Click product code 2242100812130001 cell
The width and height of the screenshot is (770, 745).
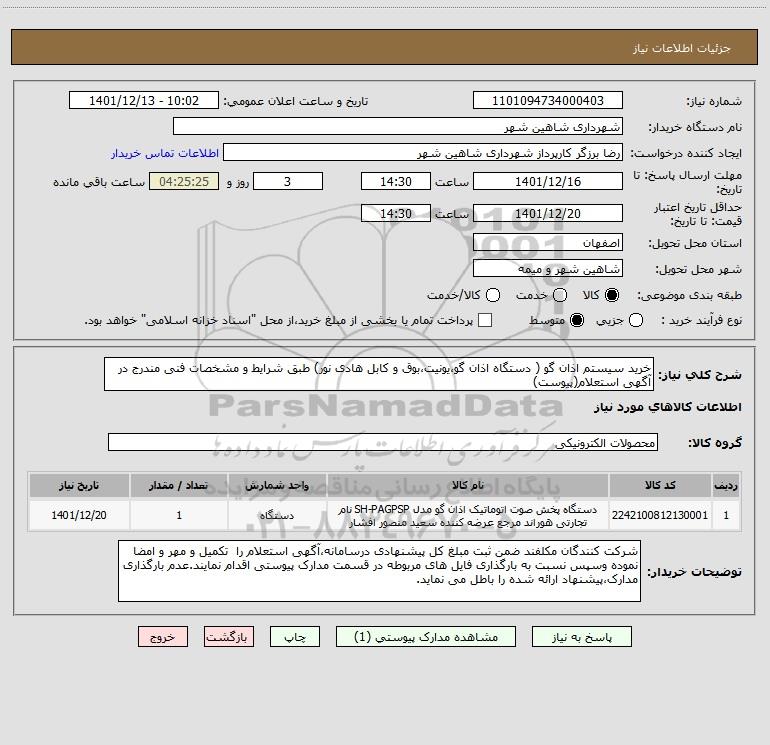click(660, 515)
